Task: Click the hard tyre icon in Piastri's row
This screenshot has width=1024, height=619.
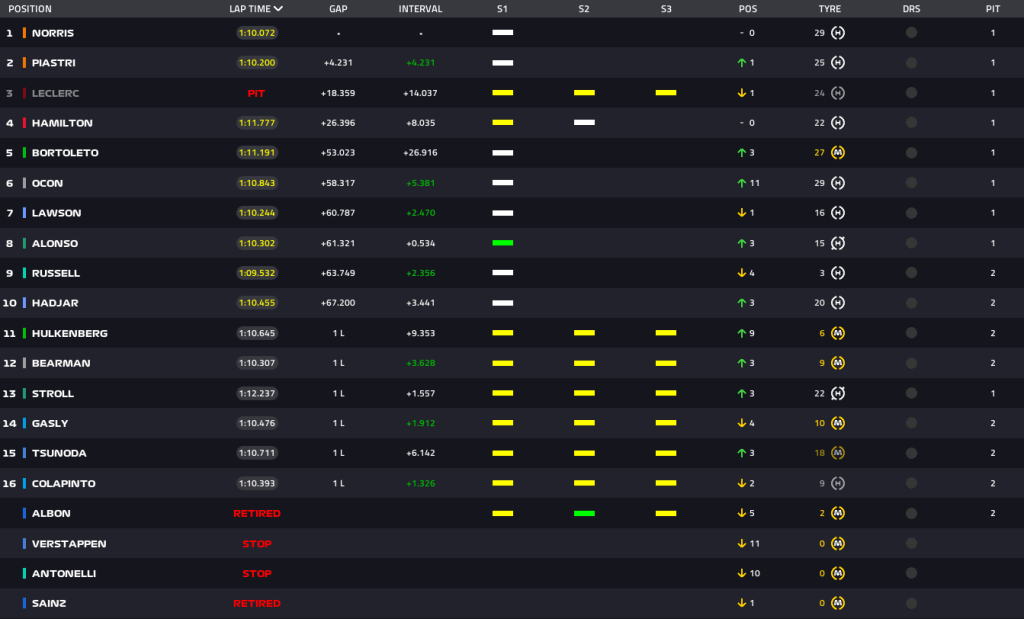Action: coord(838,63)
